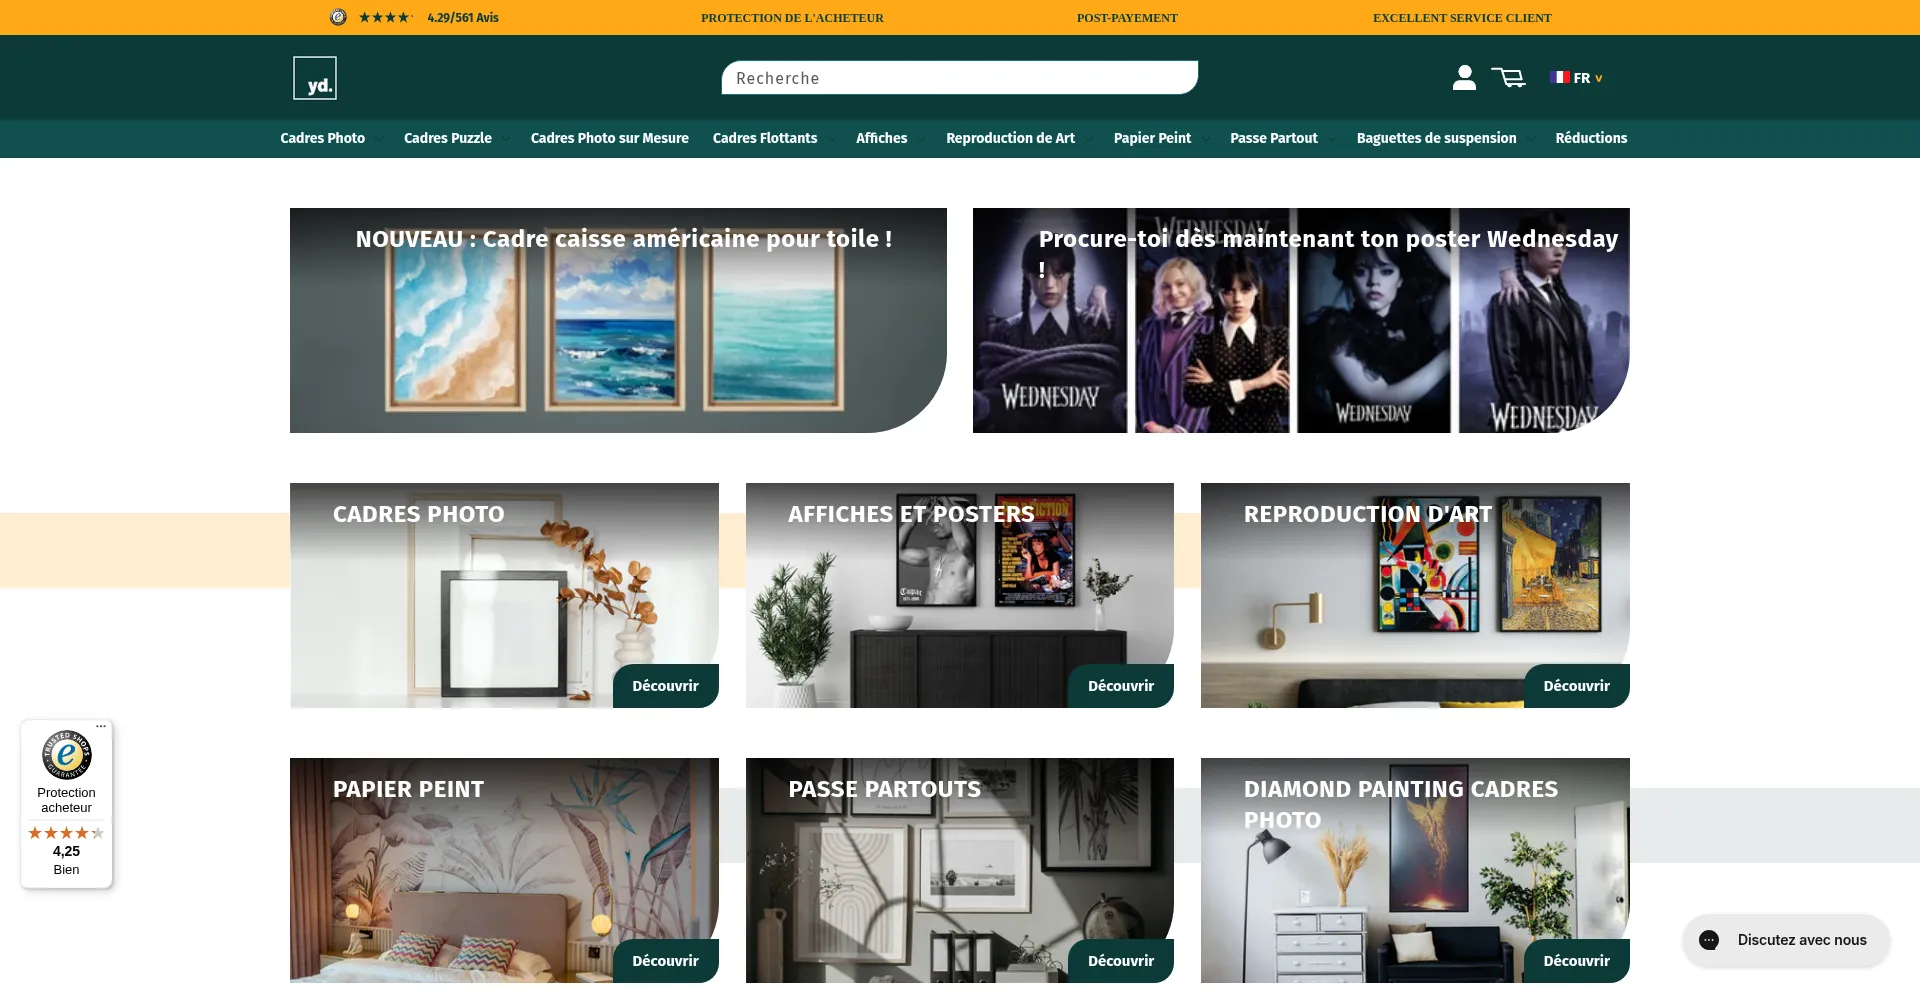Open the PASSE PARTOUTS category image
1920x993 pixels.
click(960, 870)
